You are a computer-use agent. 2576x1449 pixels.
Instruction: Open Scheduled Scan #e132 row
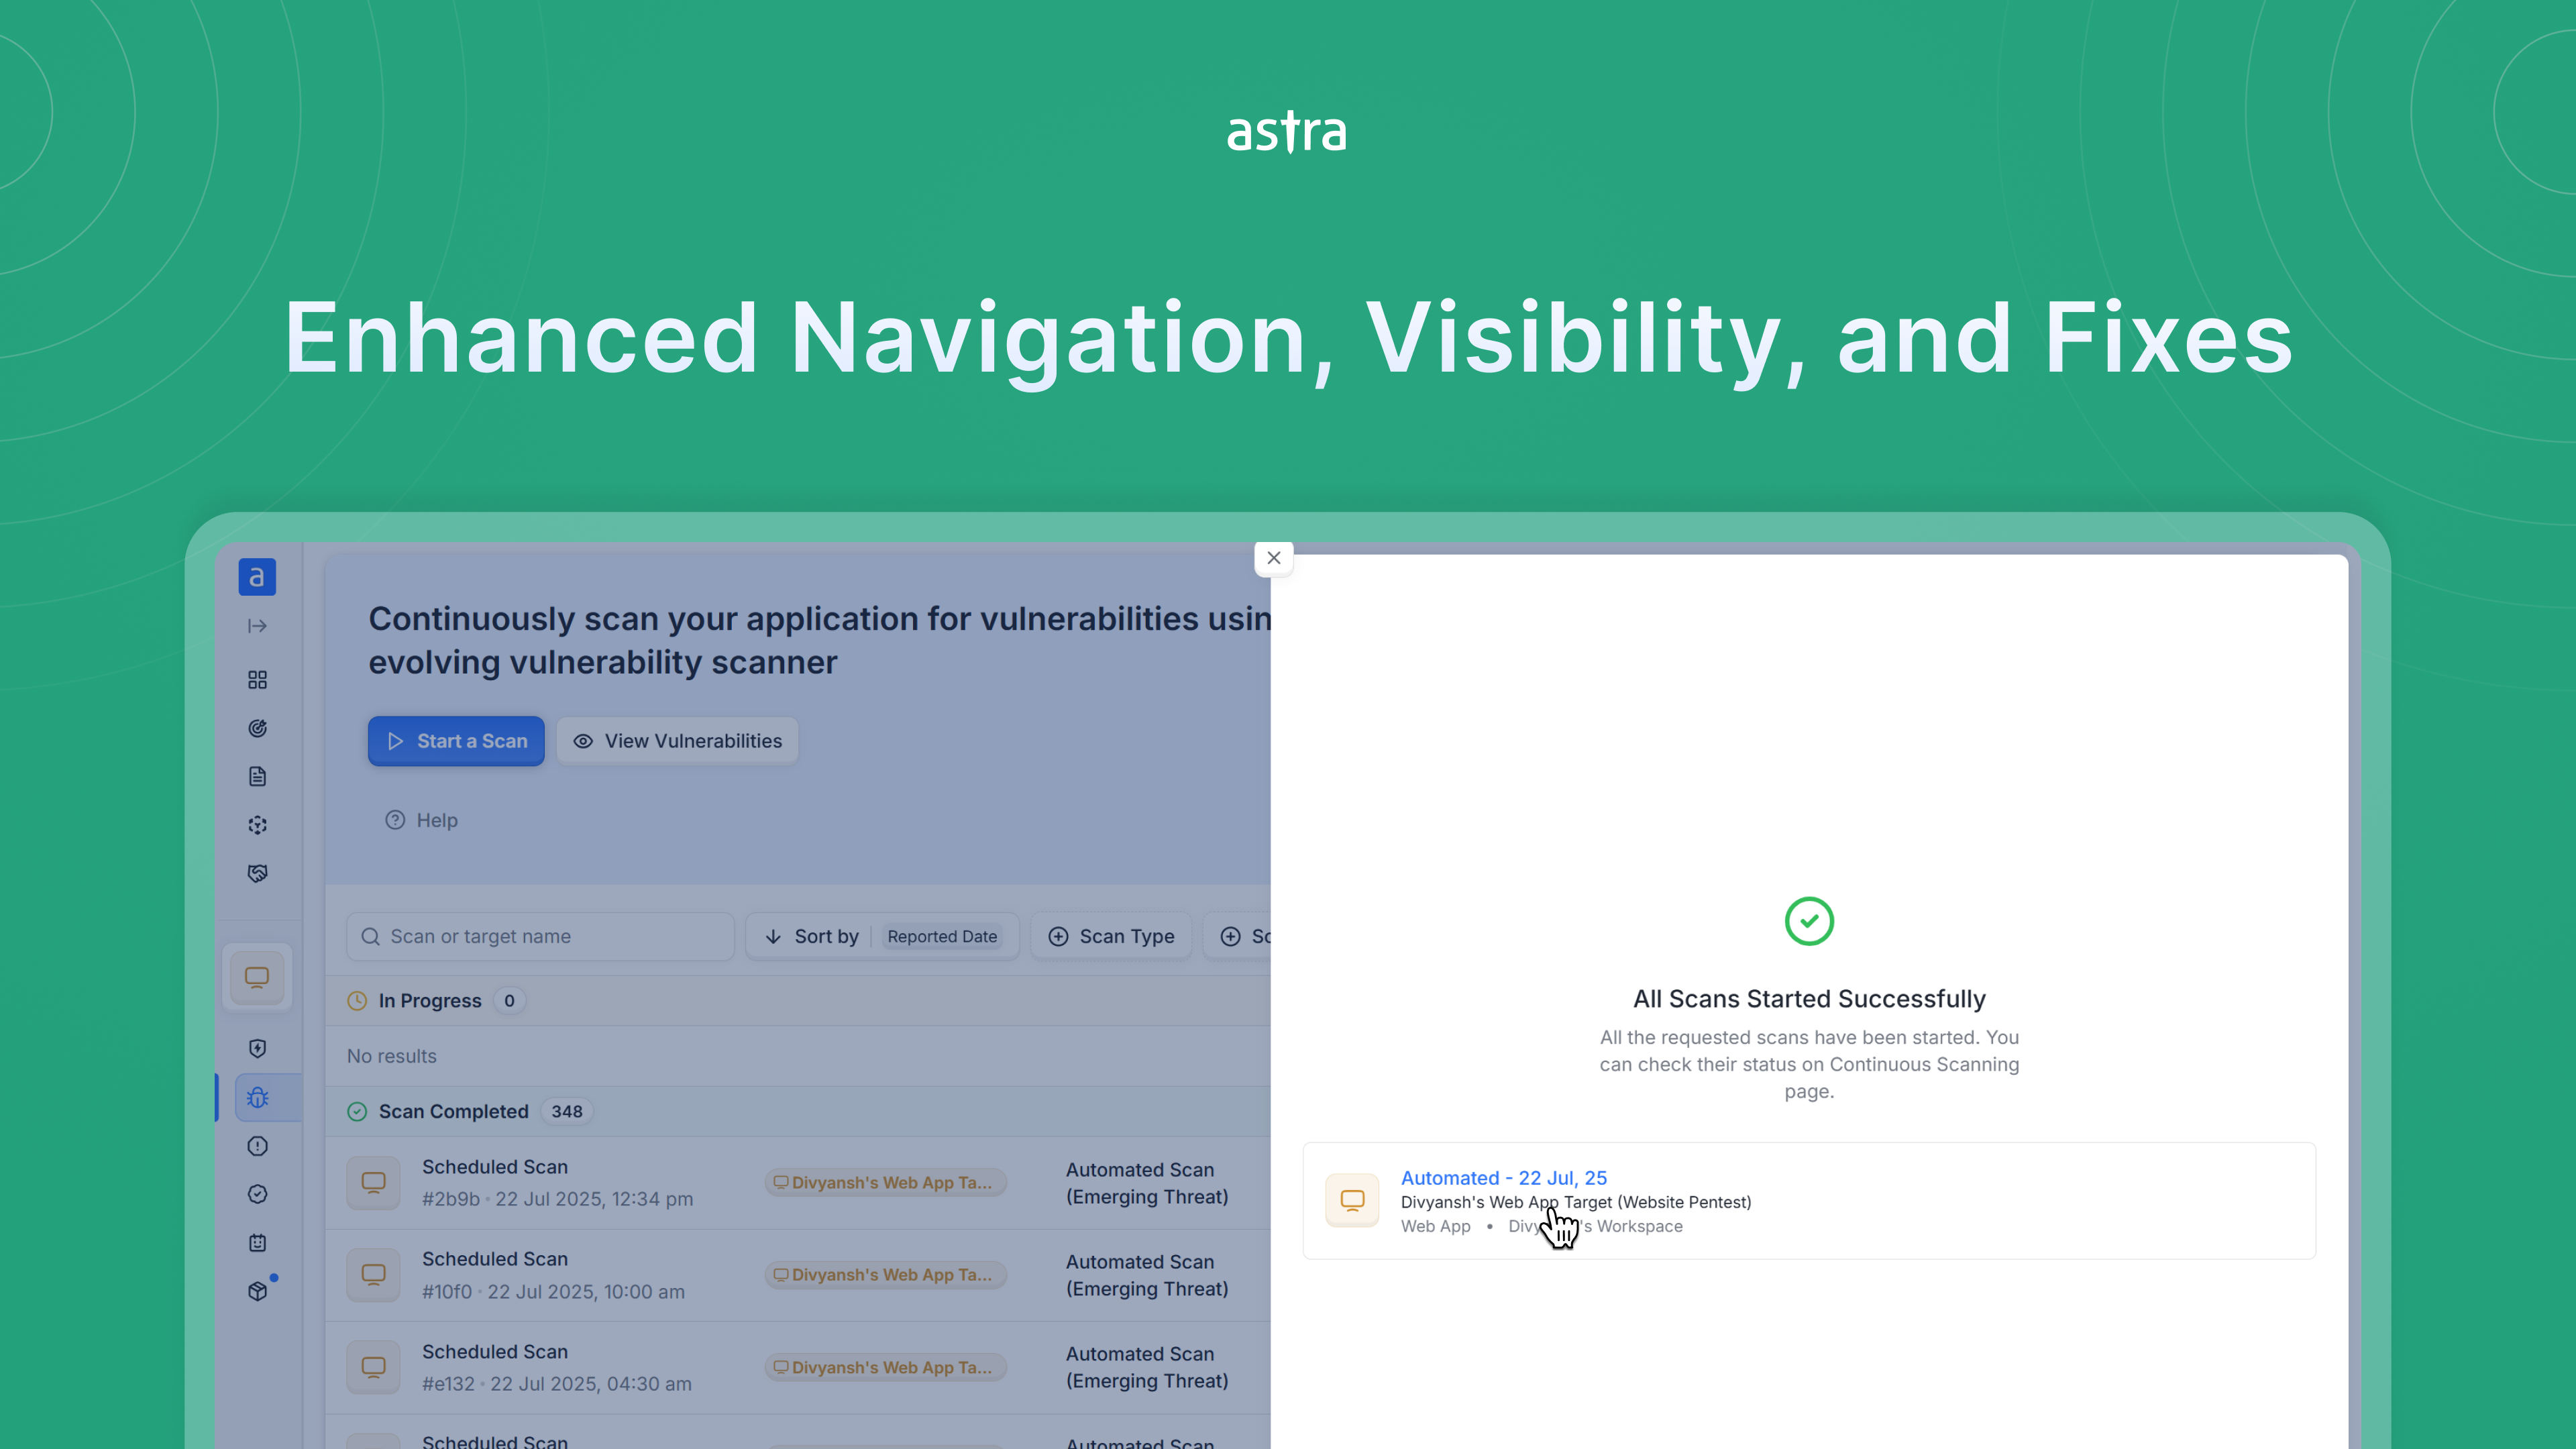click(797, 1367)
